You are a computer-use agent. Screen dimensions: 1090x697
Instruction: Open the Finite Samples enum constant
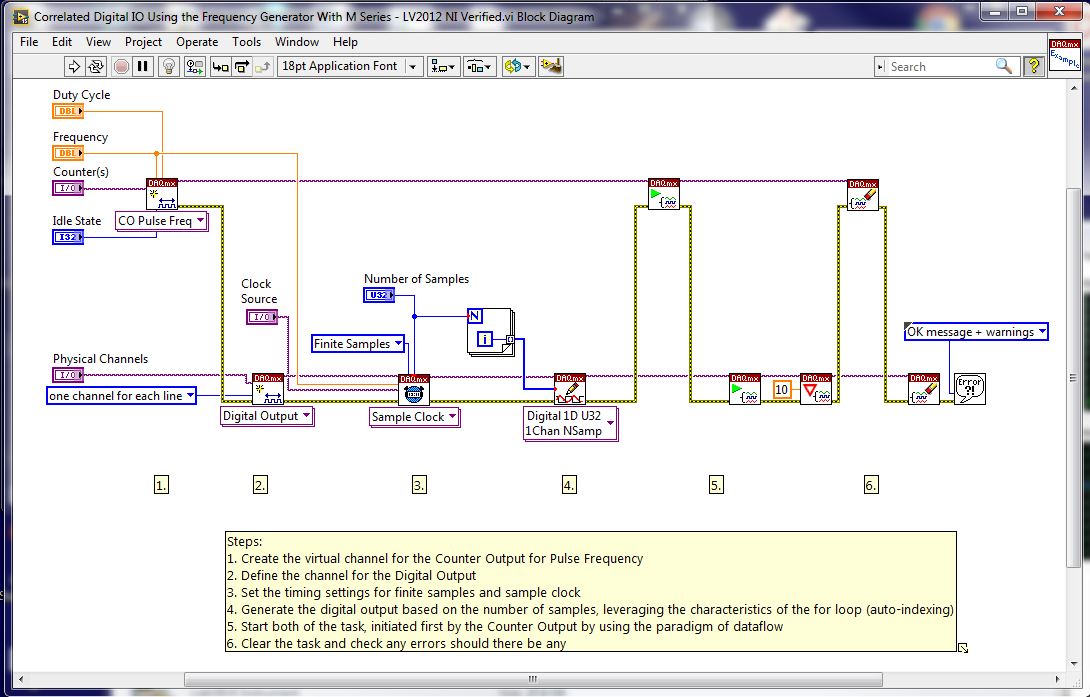point(358,343)
